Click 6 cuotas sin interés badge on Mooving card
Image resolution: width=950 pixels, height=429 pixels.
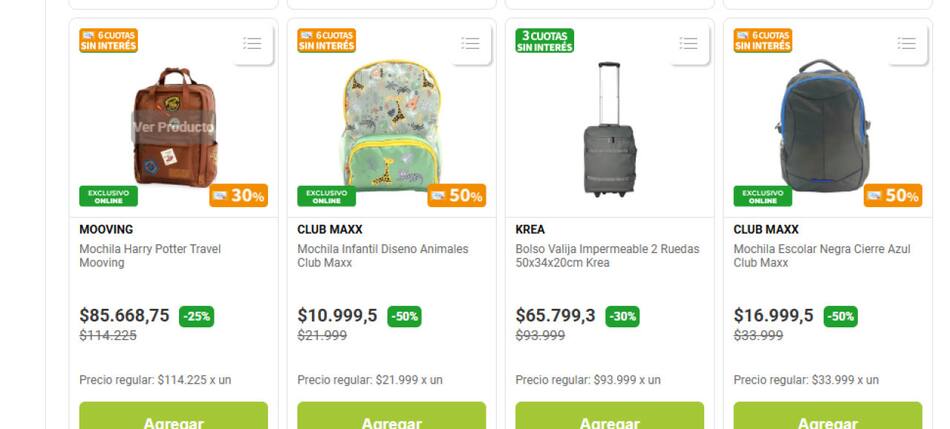[x=108, y=41]
